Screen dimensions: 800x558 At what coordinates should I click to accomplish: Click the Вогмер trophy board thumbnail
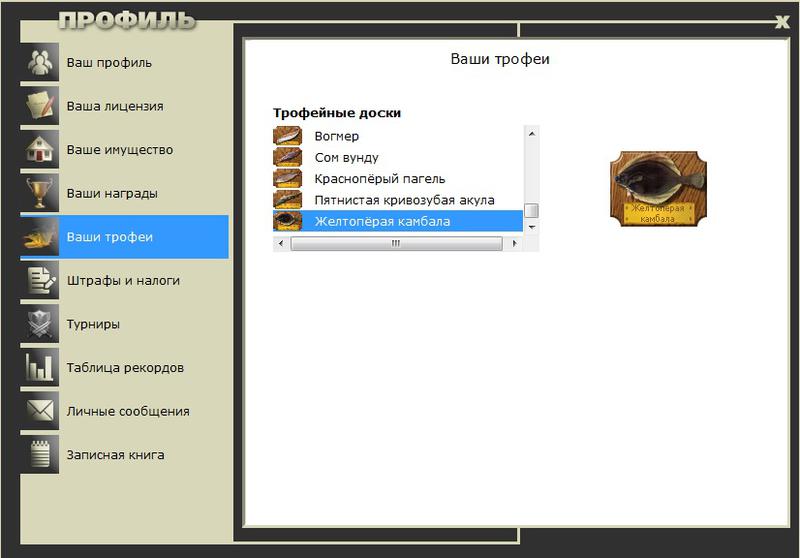tap(288, 136)
